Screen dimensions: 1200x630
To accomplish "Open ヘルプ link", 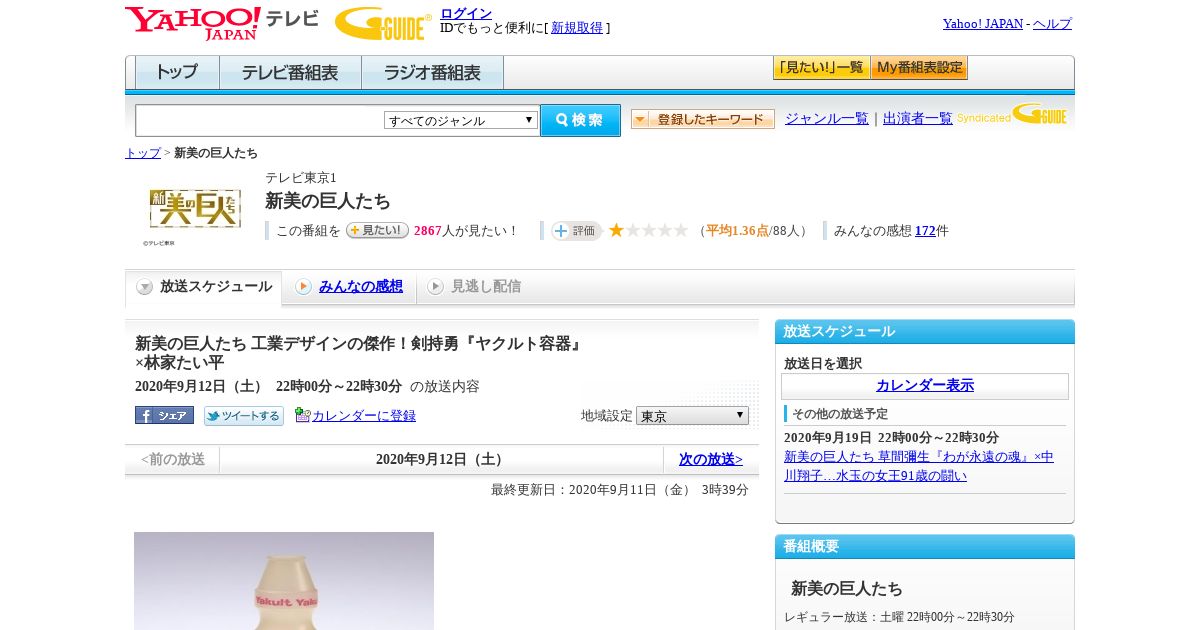I will (x=1052, y=23).
